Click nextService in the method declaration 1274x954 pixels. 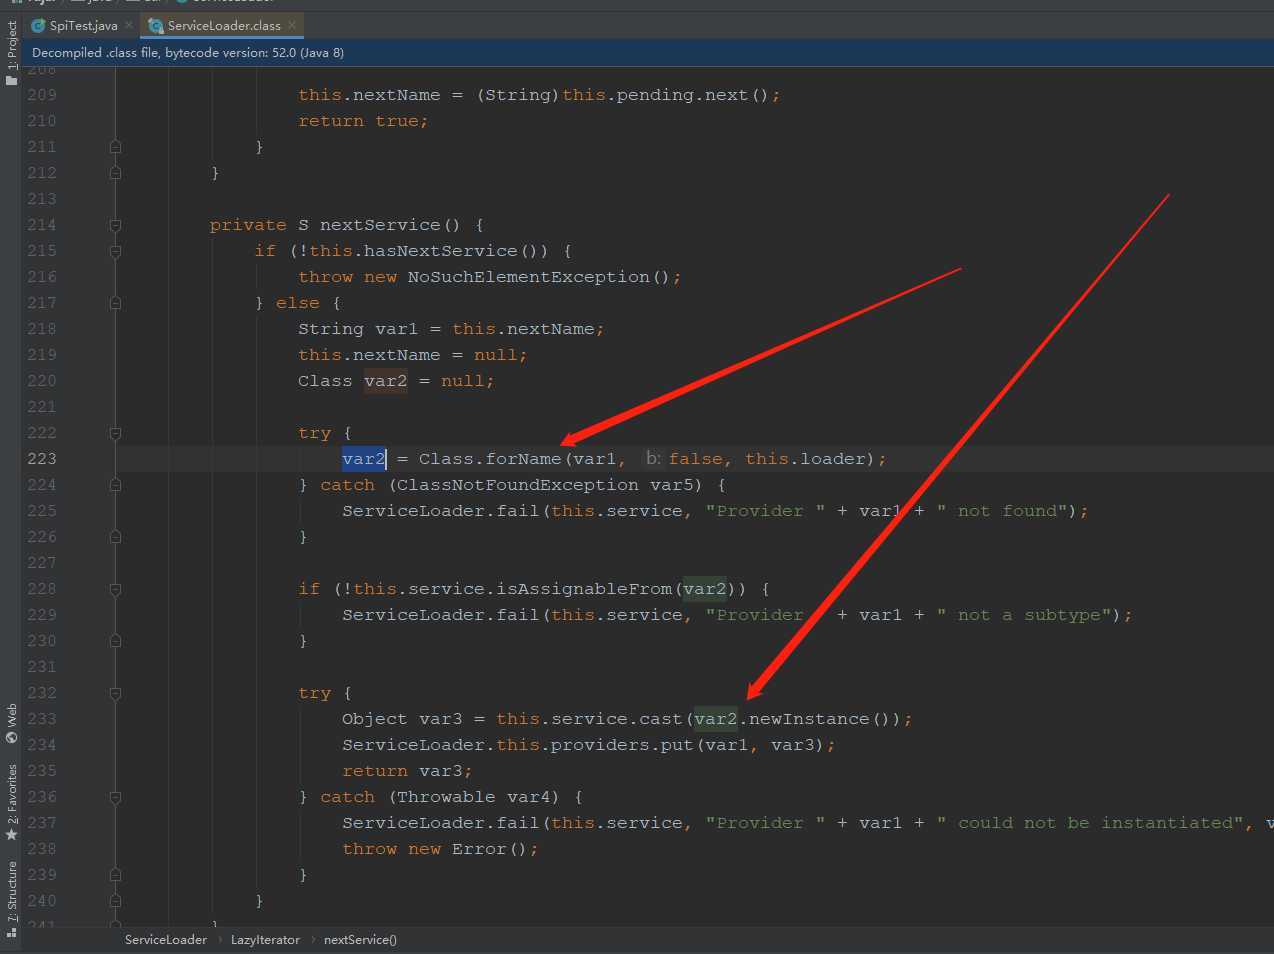(380, 225)
